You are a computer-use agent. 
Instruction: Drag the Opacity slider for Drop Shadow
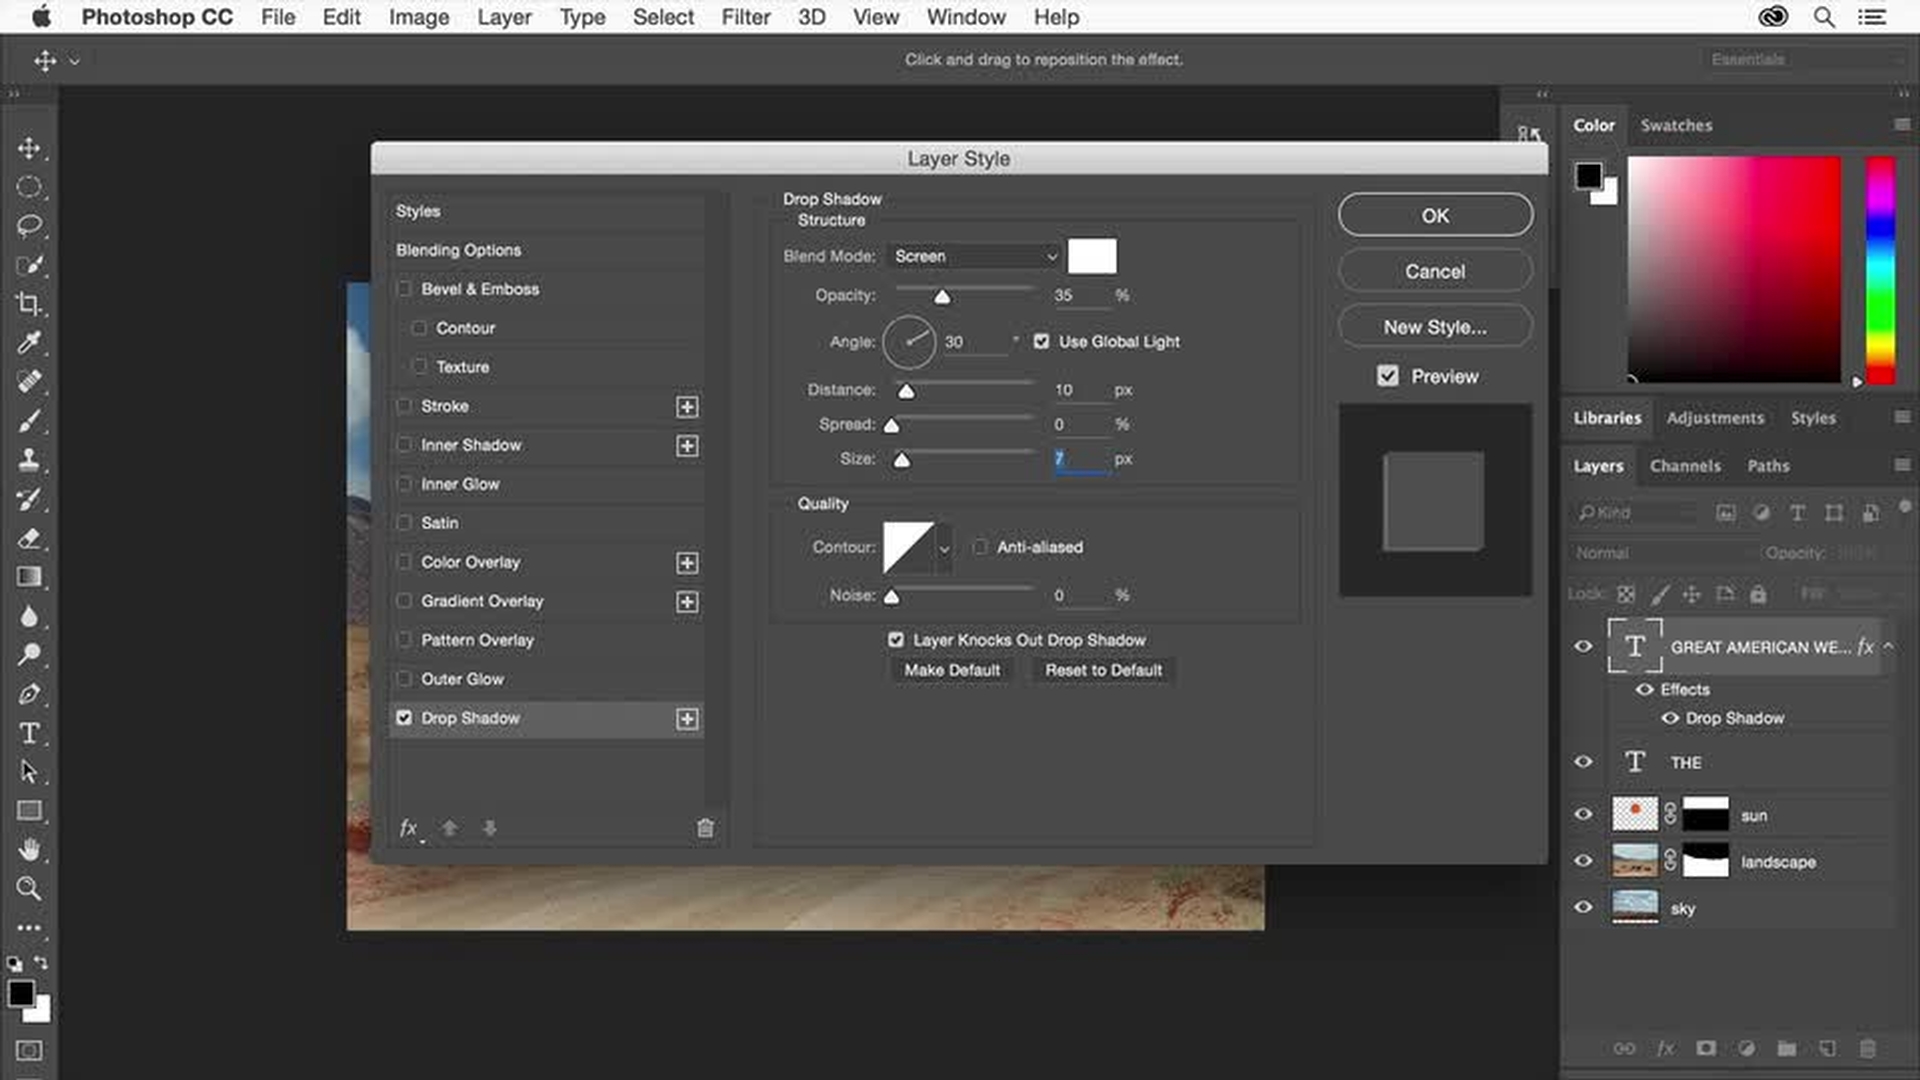942,295
